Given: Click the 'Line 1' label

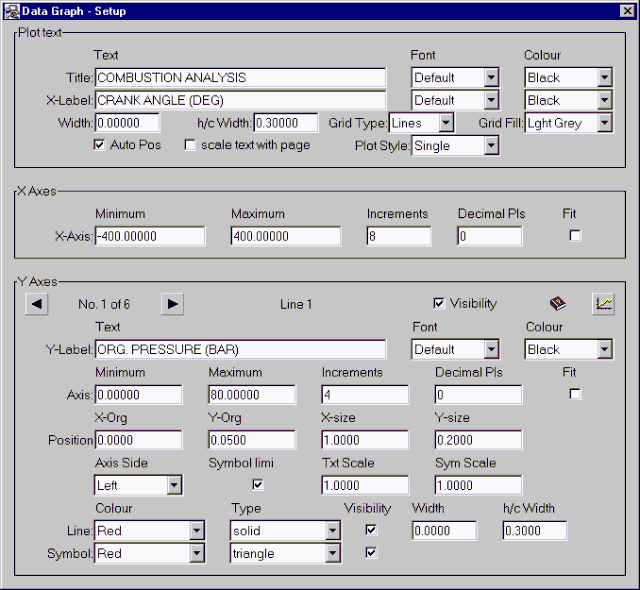Looking at the screenshot, I should (x=296, y=304).
